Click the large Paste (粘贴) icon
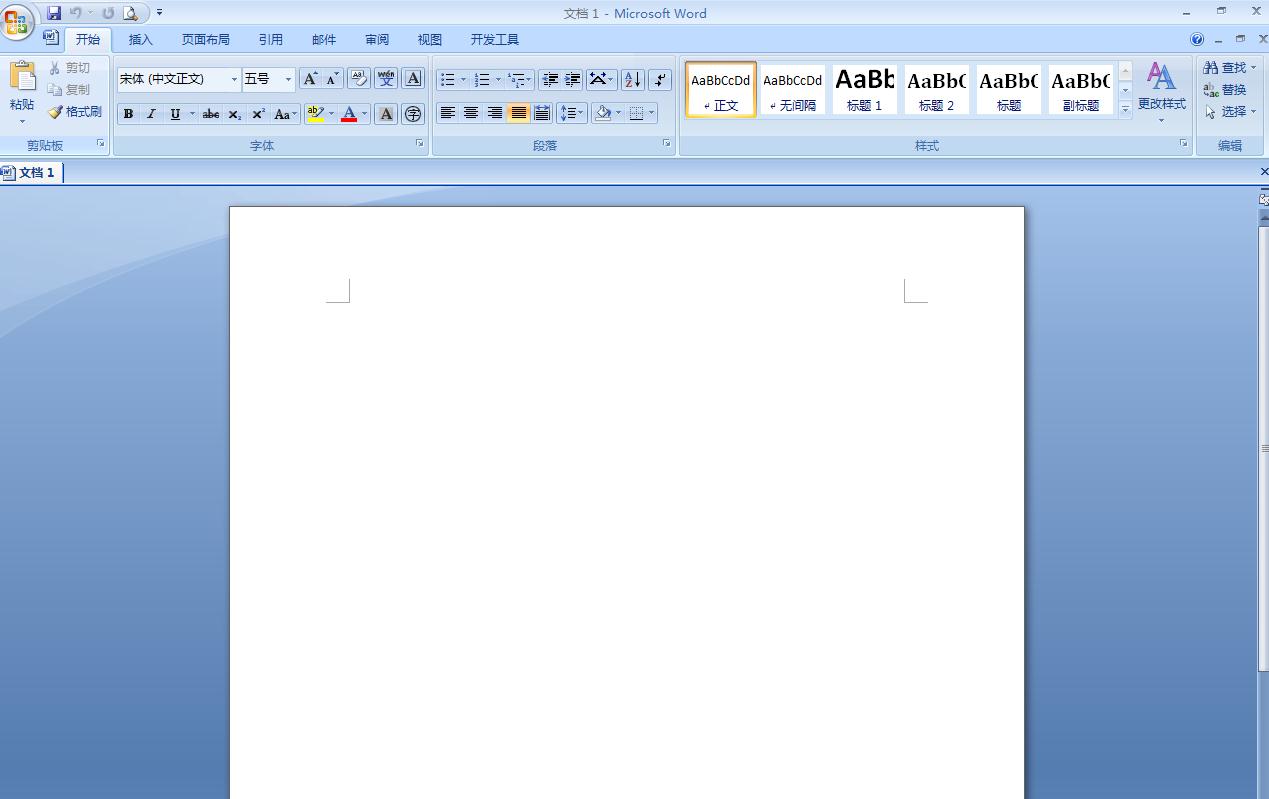The image size is (1269, 799). (22, 76)
